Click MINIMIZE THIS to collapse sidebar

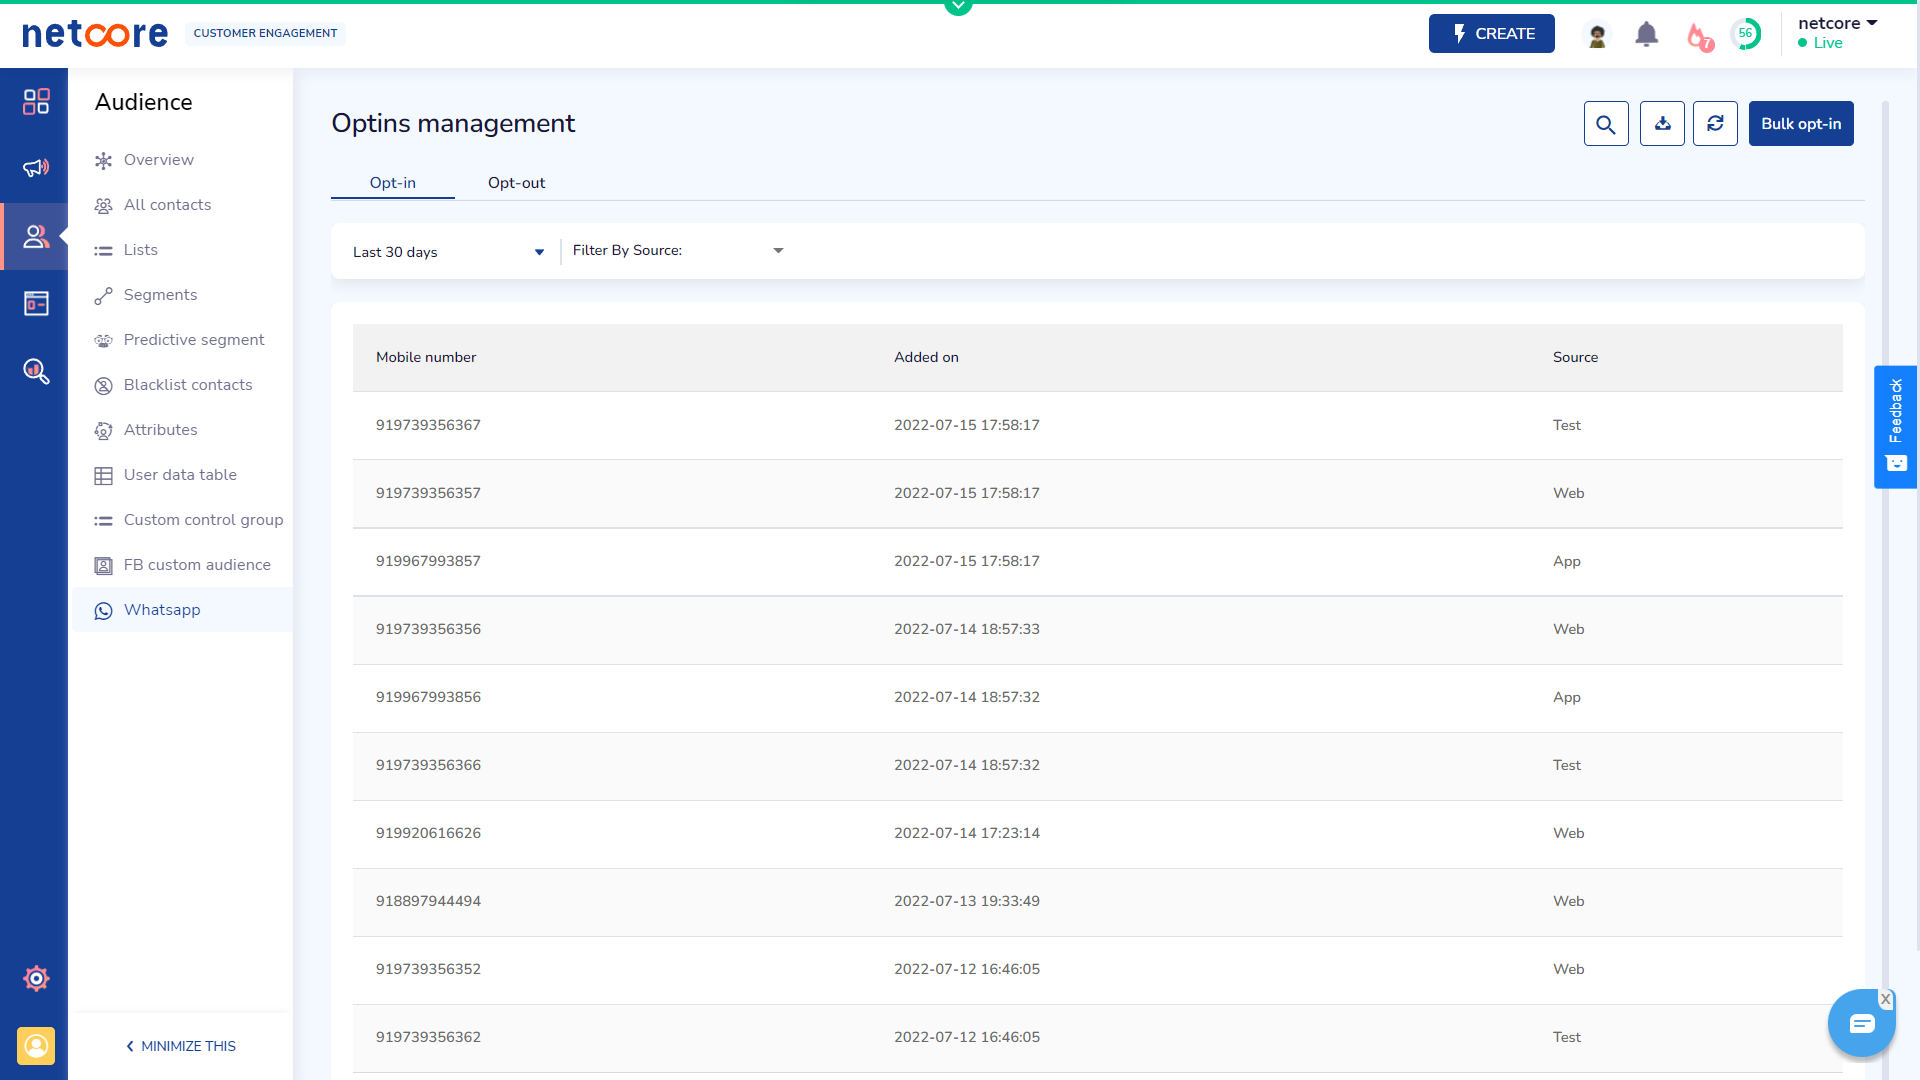181,1046
